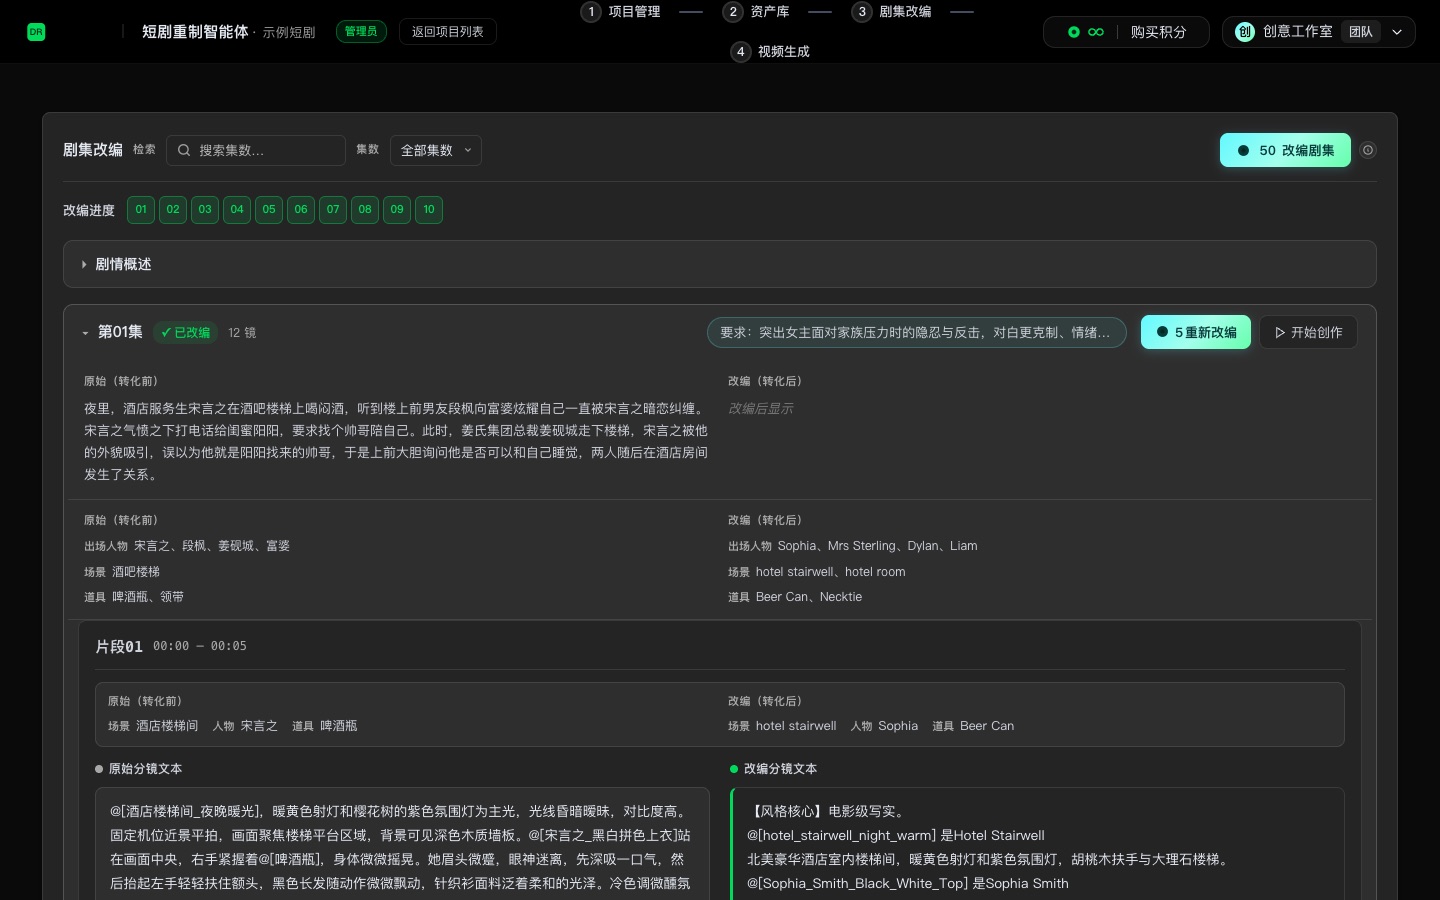1440x900 pixels.
Task: Select episode 06 in 改编进度
Action: click(x=301, y=210)
